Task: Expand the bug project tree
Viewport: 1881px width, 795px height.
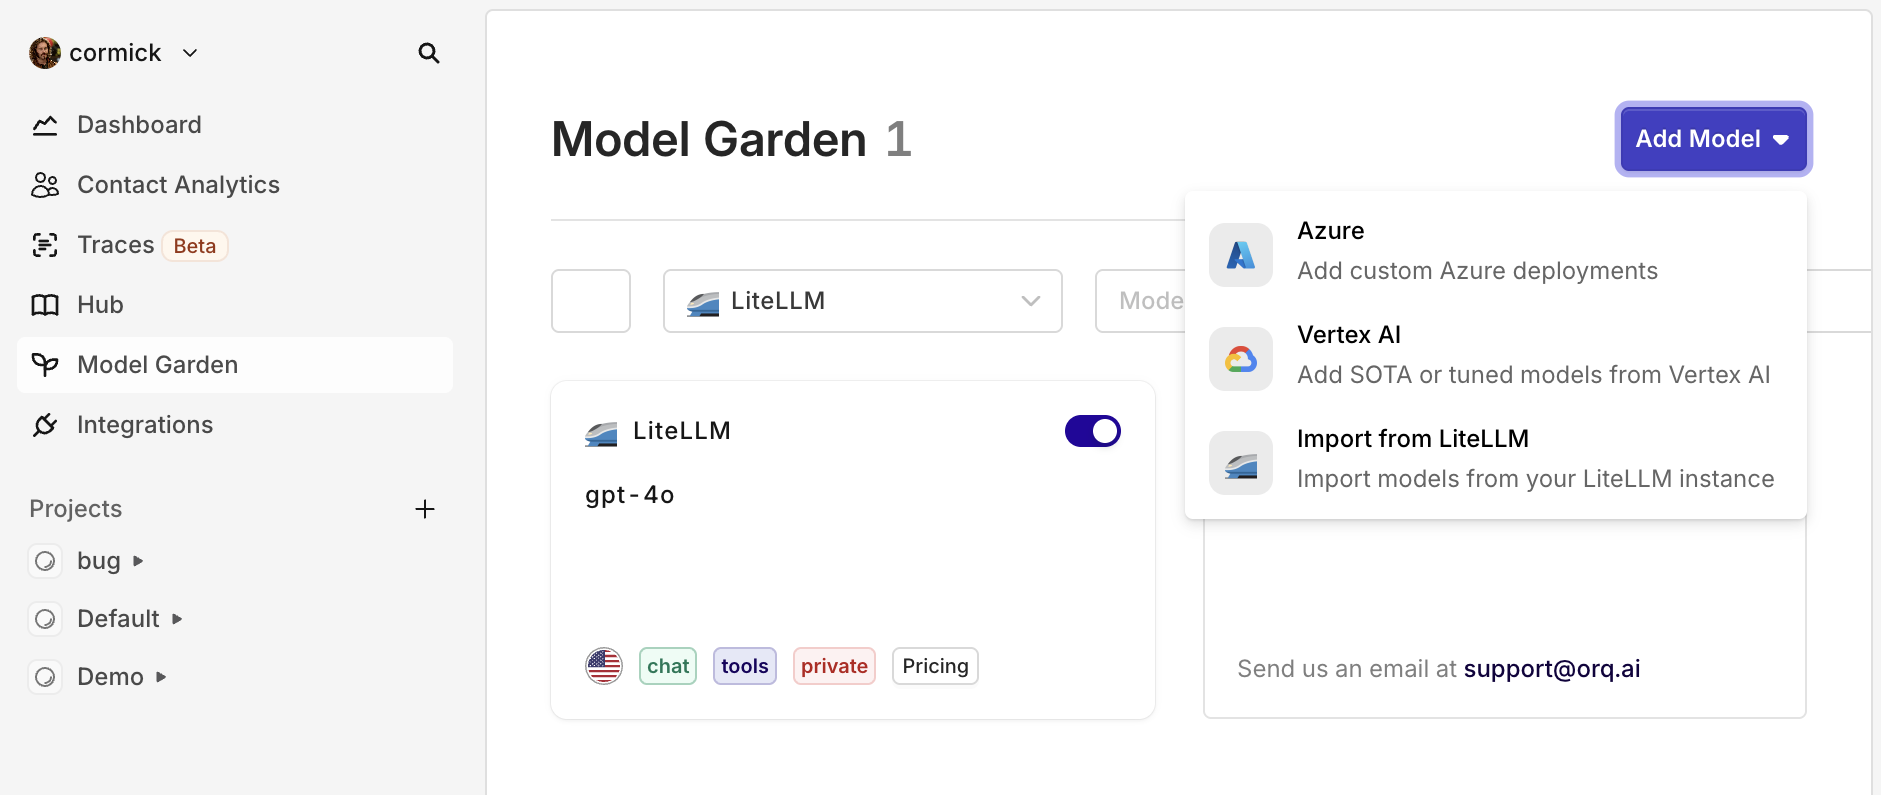Action: pyautogui.click(x=138, y=561)
